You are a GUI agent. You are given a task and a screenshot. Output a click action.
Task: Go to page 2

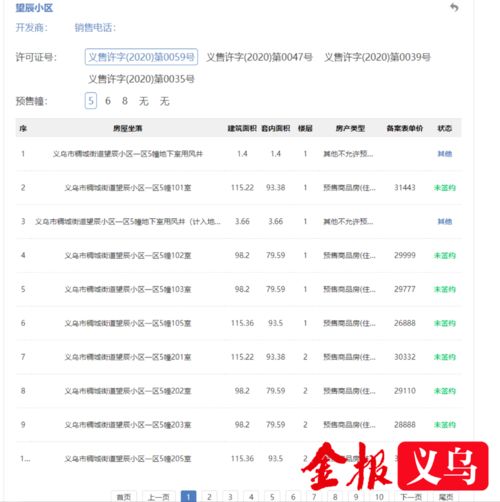tap(209, 497)
